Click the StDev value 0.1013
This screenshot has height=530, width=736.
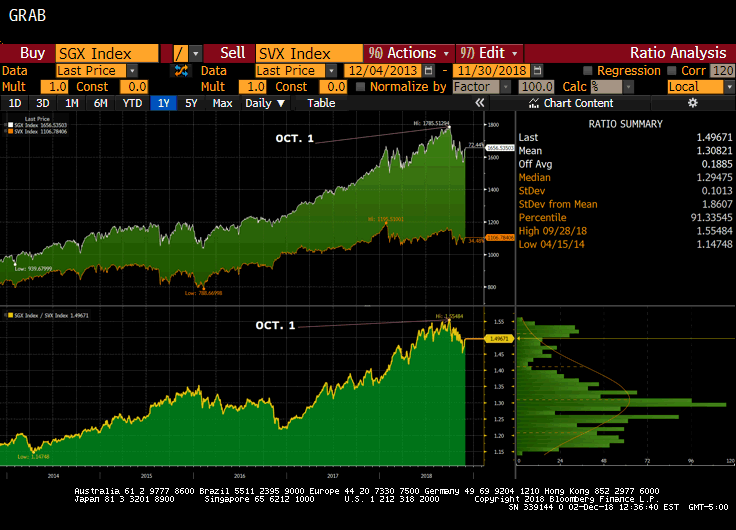click(x=717, y=191)
